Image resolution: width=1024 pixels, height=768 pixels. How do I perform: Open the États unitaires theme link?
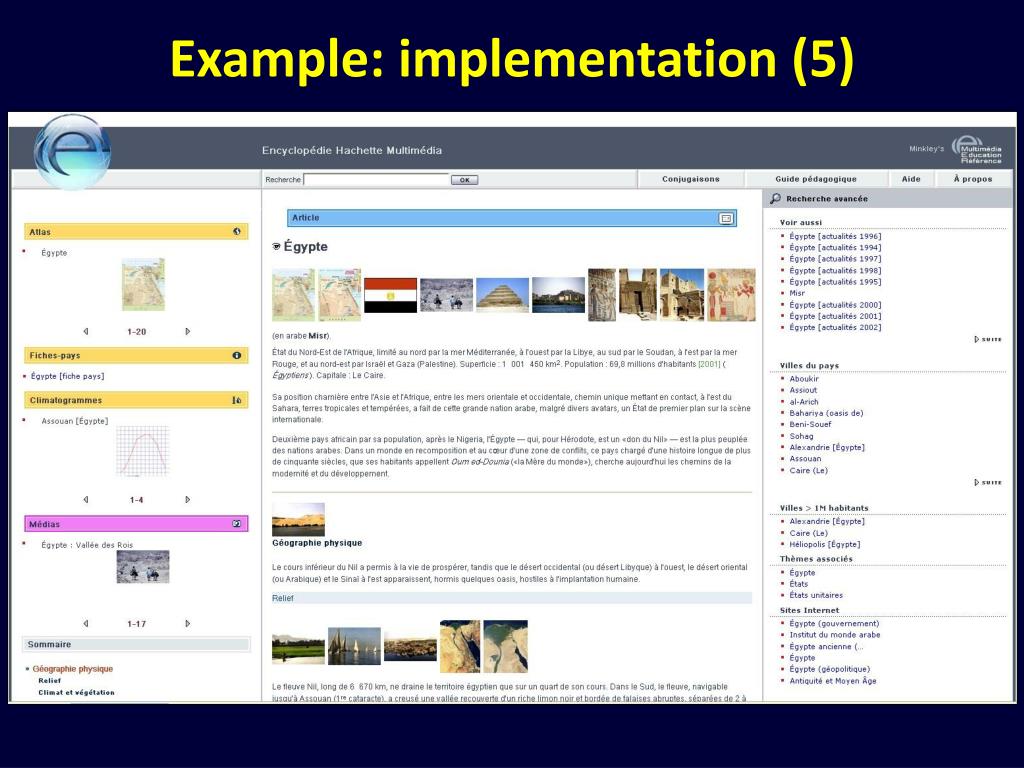(x=816, y=595)
